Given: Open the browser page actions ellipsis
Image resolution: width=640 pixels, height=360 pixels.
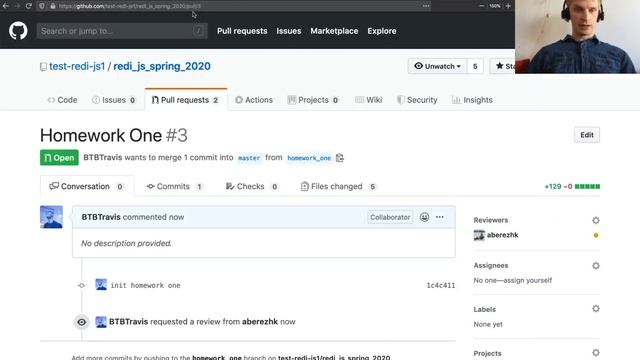Looking at the screenshot, I should tap(426, 6).
